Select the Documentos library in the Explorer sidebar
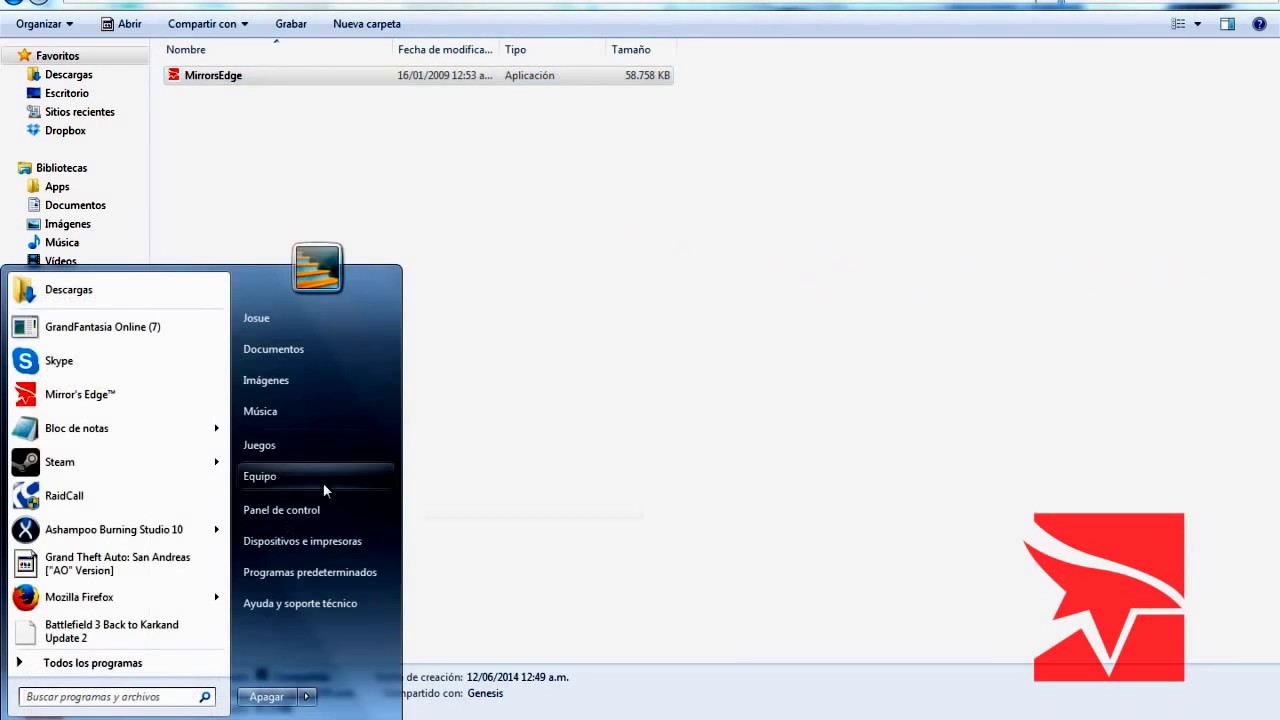 75,206
